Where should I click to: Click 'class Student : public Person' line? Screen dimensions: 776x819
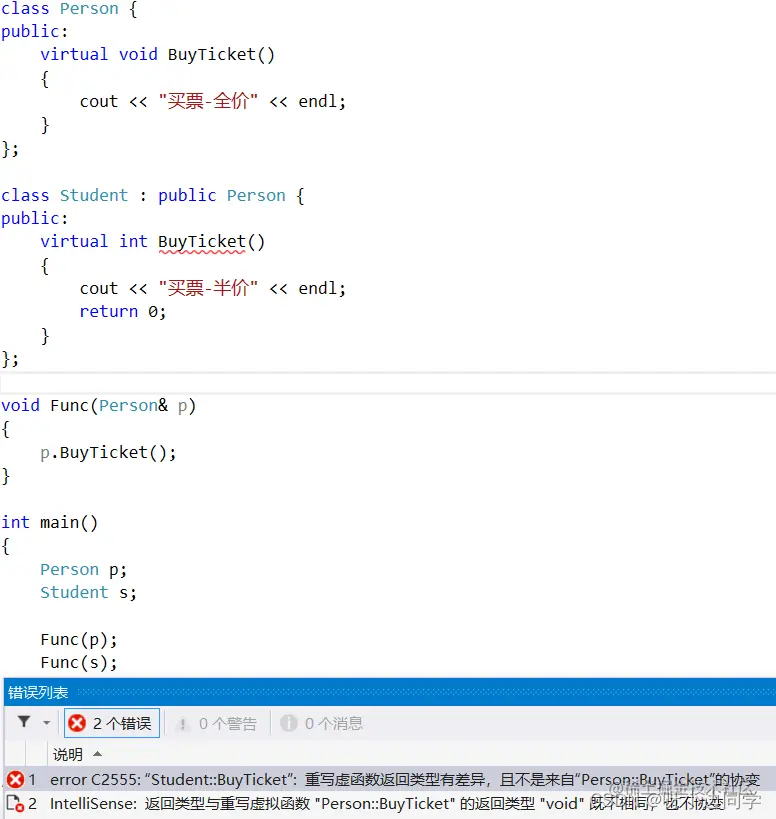[152, 196]
